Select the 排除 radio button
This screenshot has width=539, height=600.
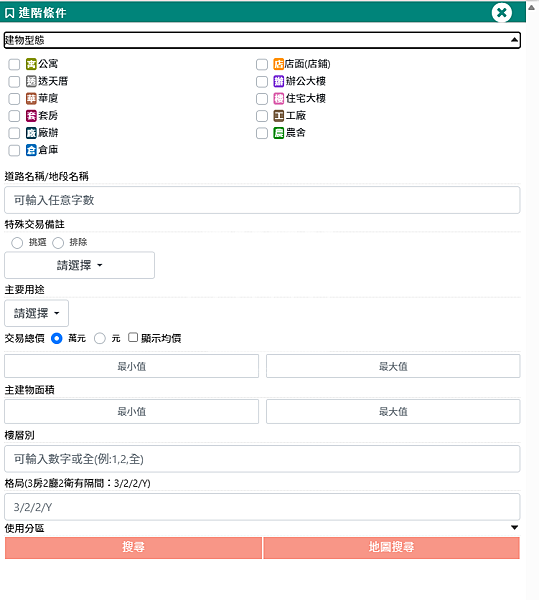[x=58, y=243]
